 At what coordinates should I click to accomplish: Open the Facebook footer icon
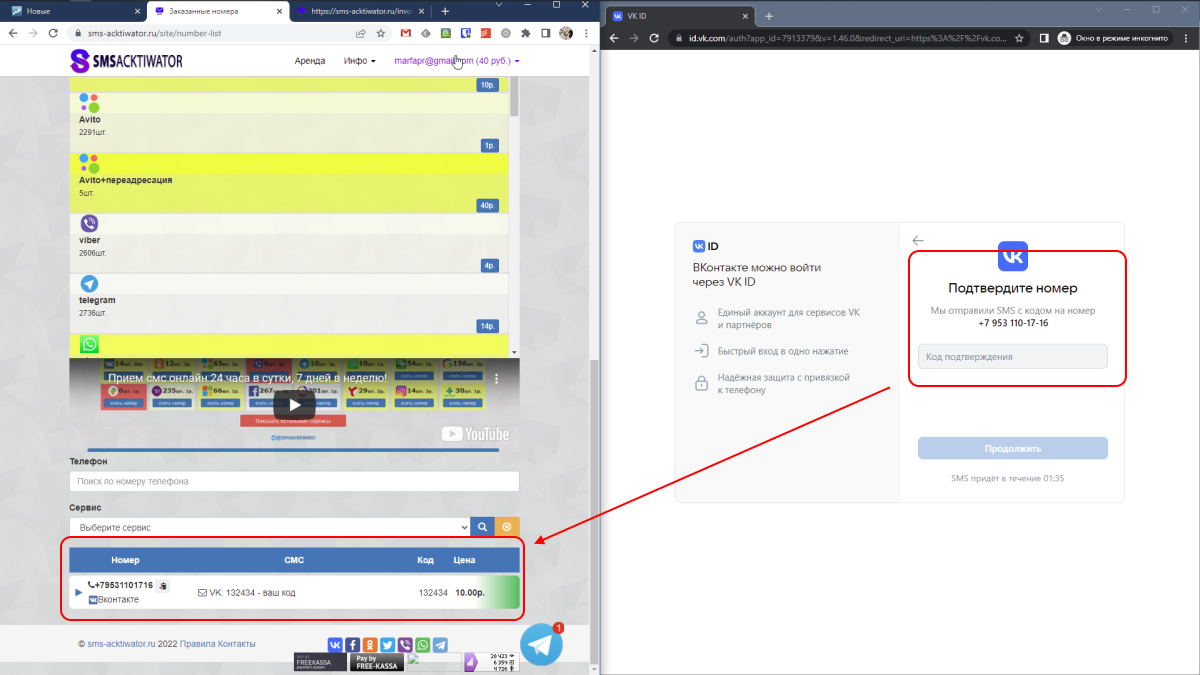(x=353, y=645)
